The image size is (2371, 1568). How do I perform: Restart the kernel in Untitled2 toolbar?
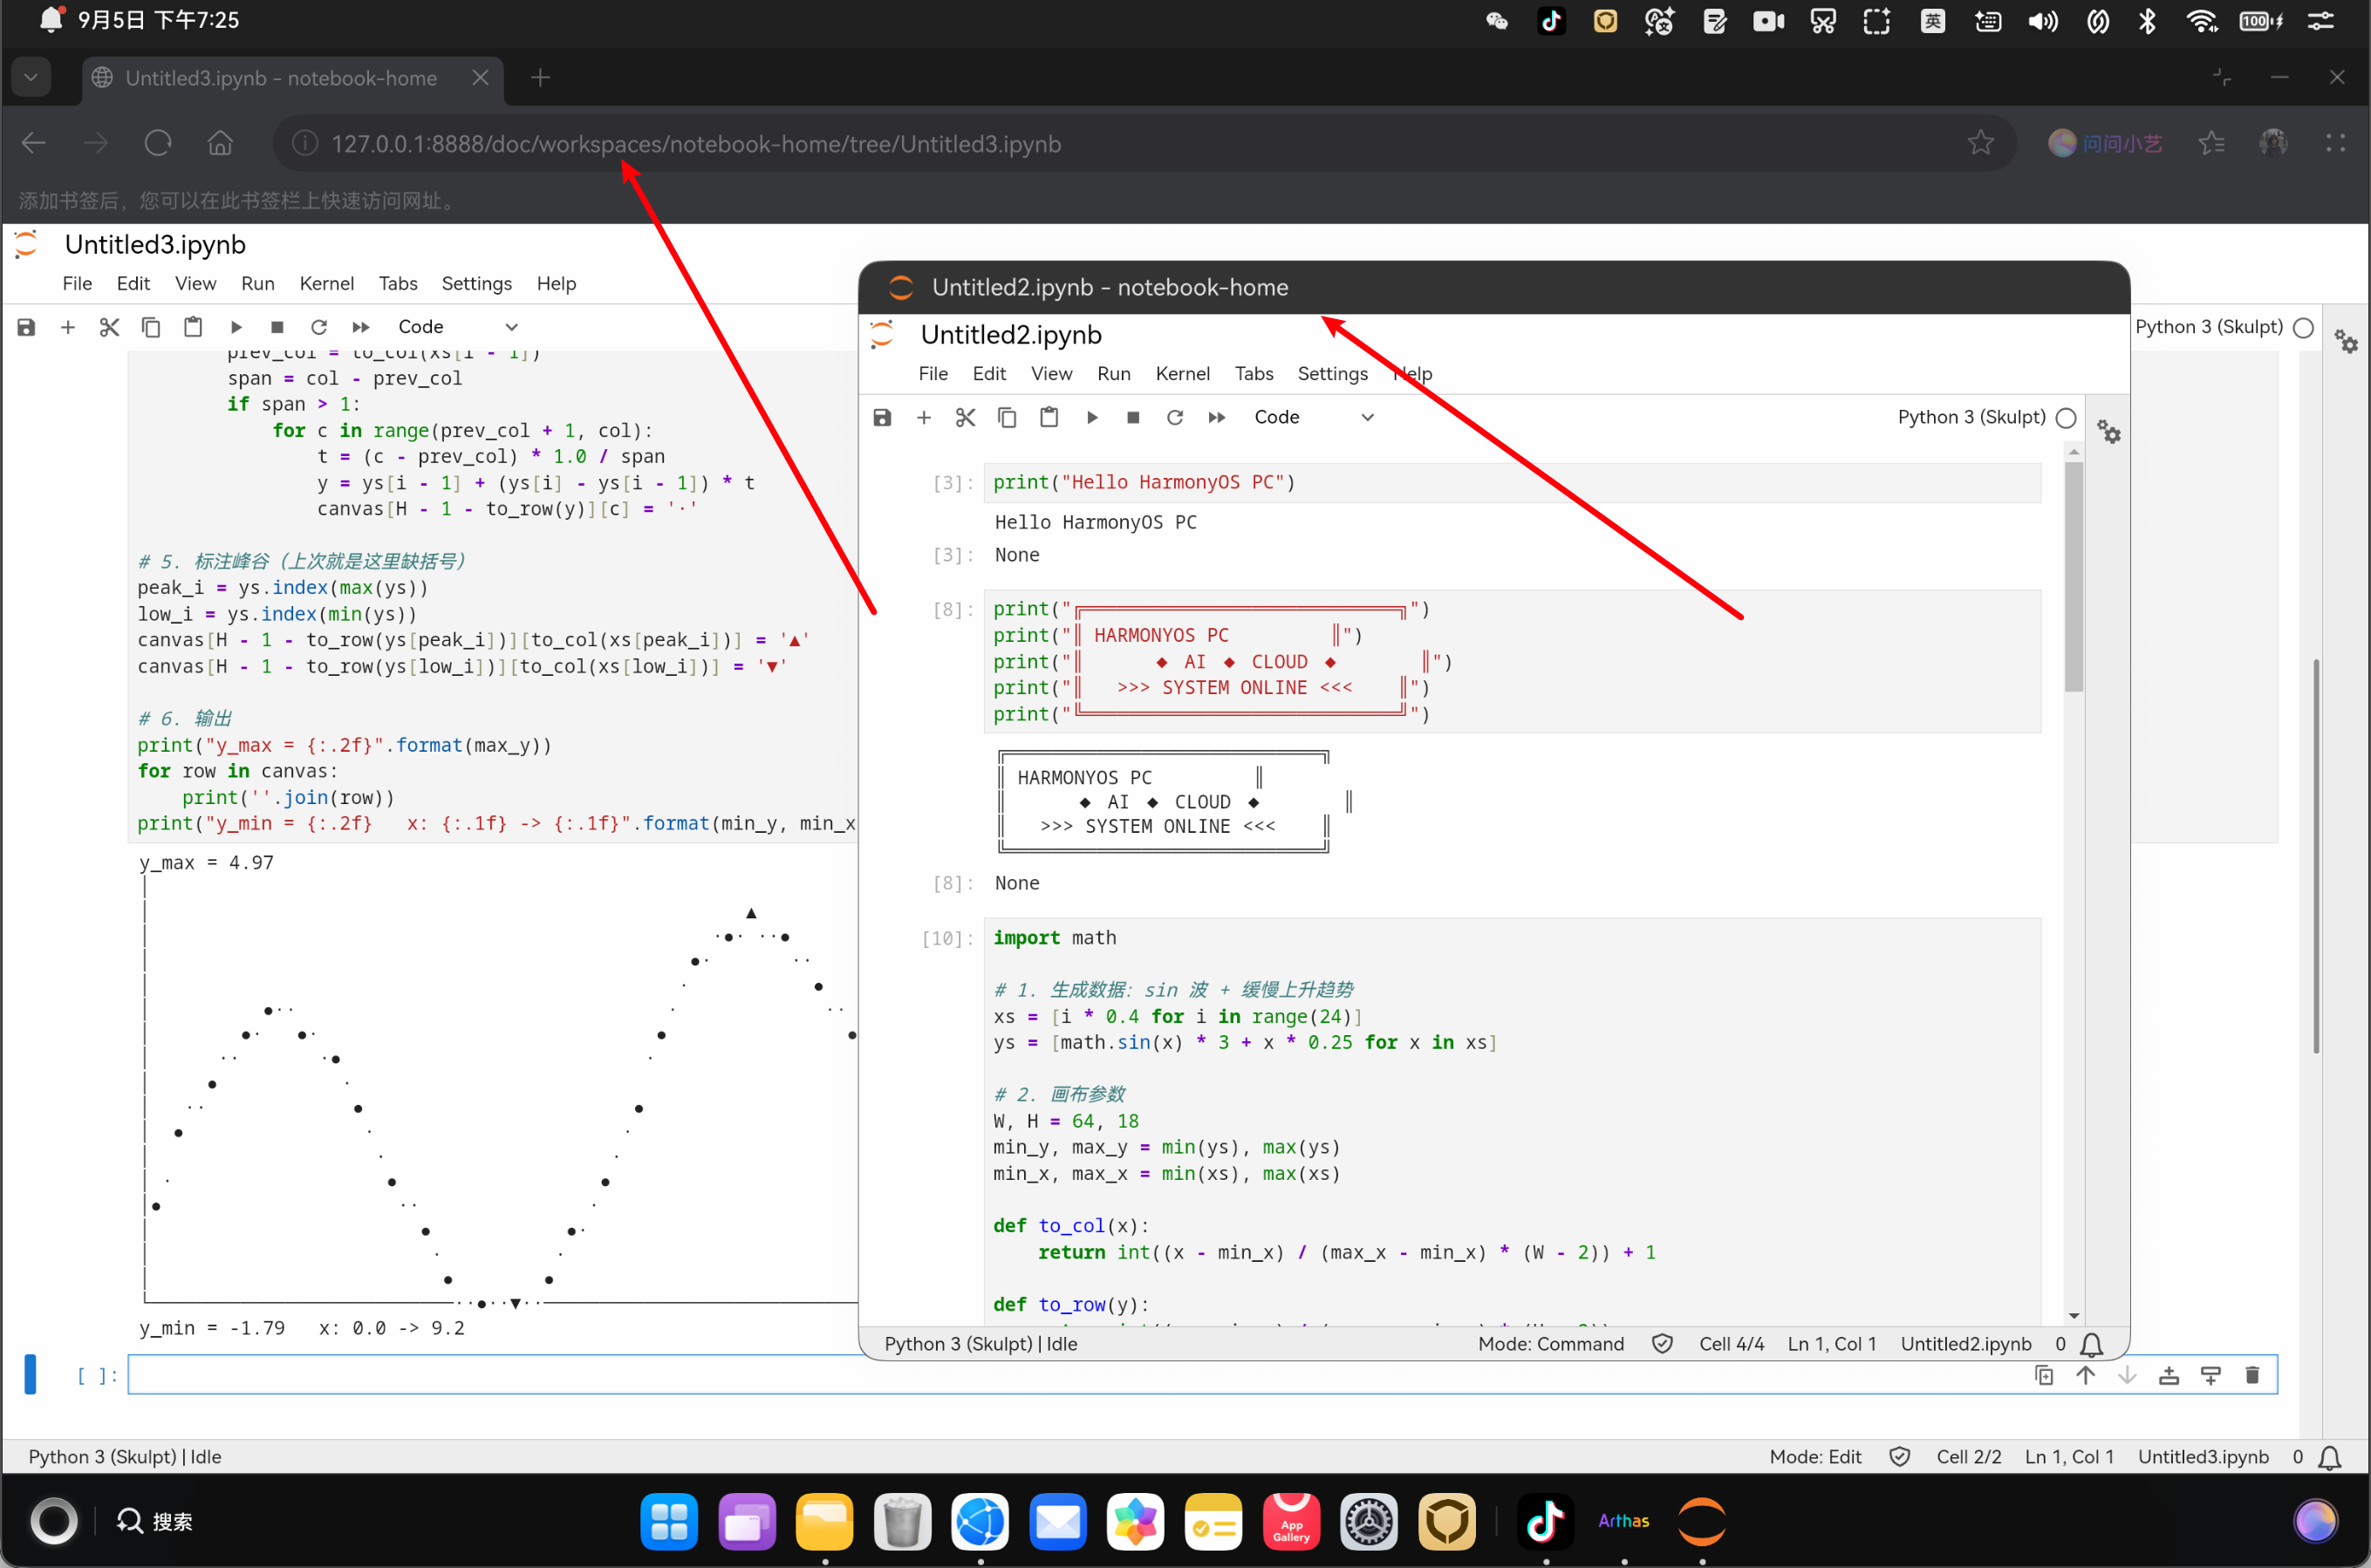1175,417
